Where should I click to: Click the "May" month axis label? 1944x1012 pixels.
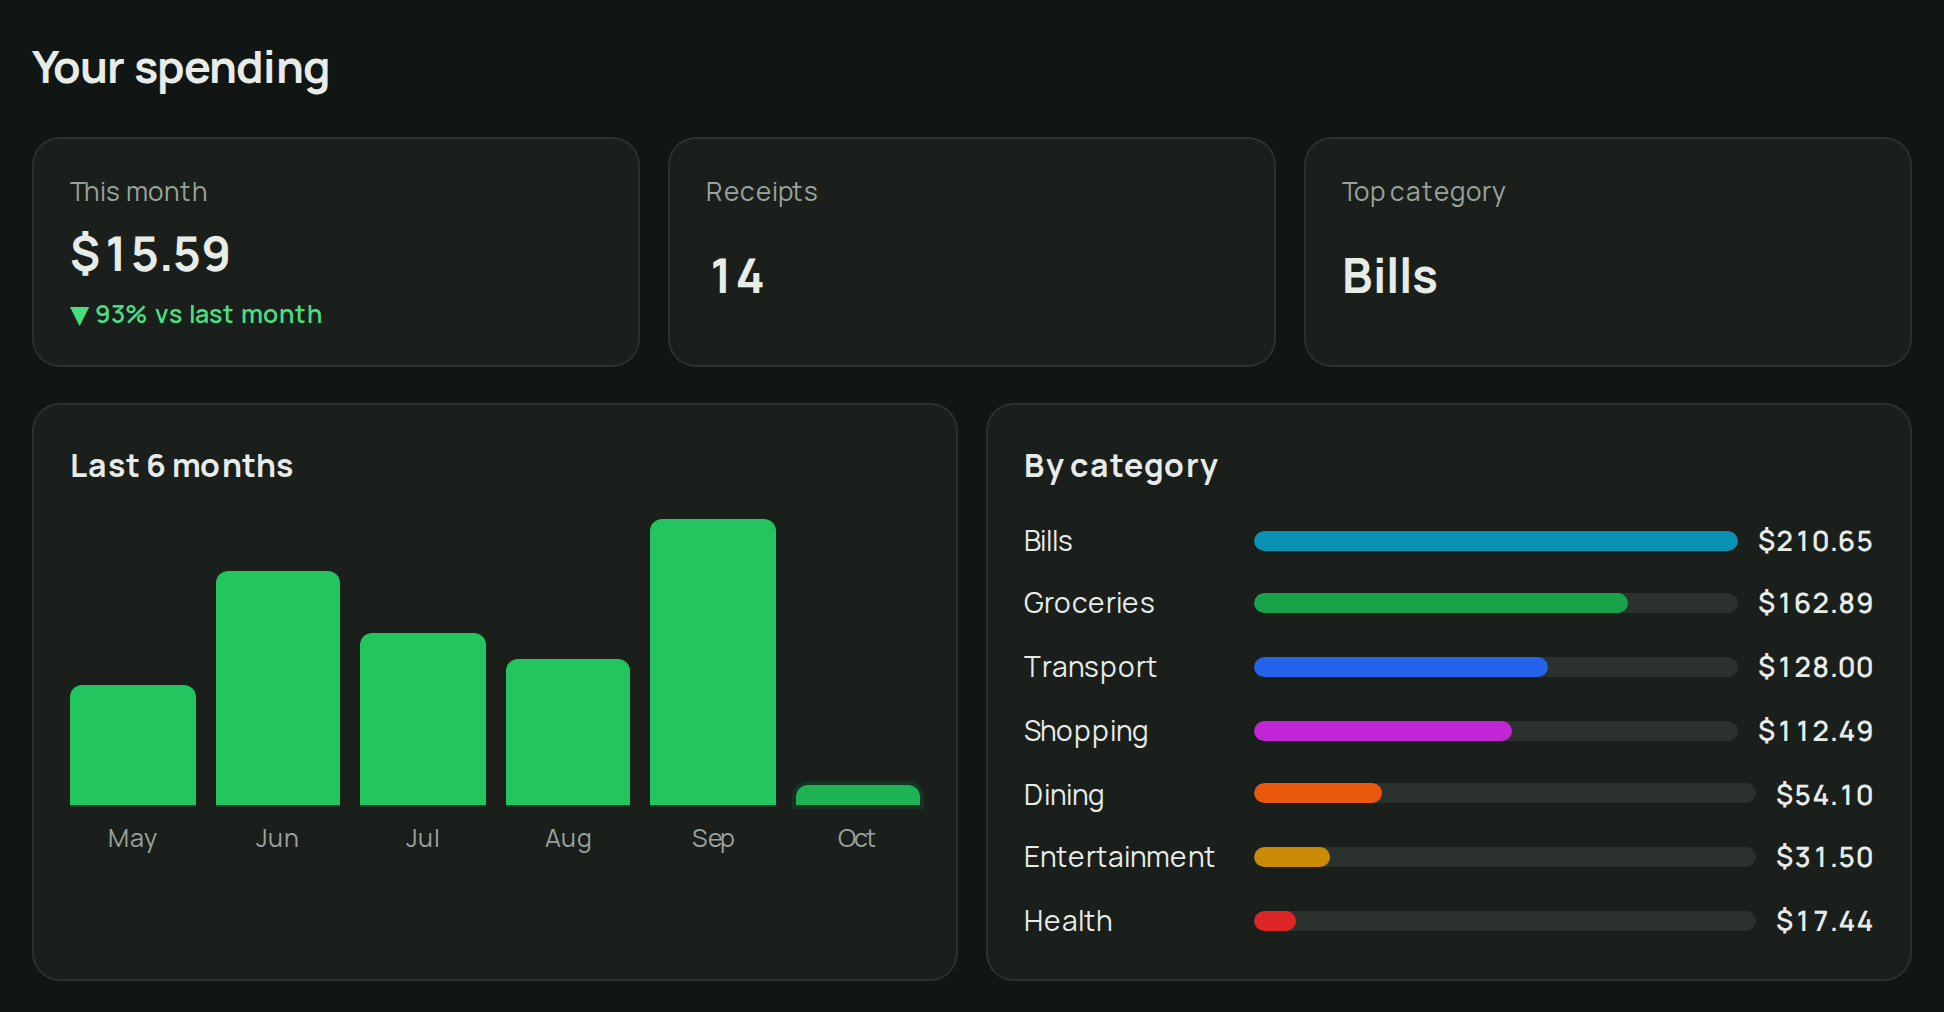pyautogui.click(x=132, y=839)
